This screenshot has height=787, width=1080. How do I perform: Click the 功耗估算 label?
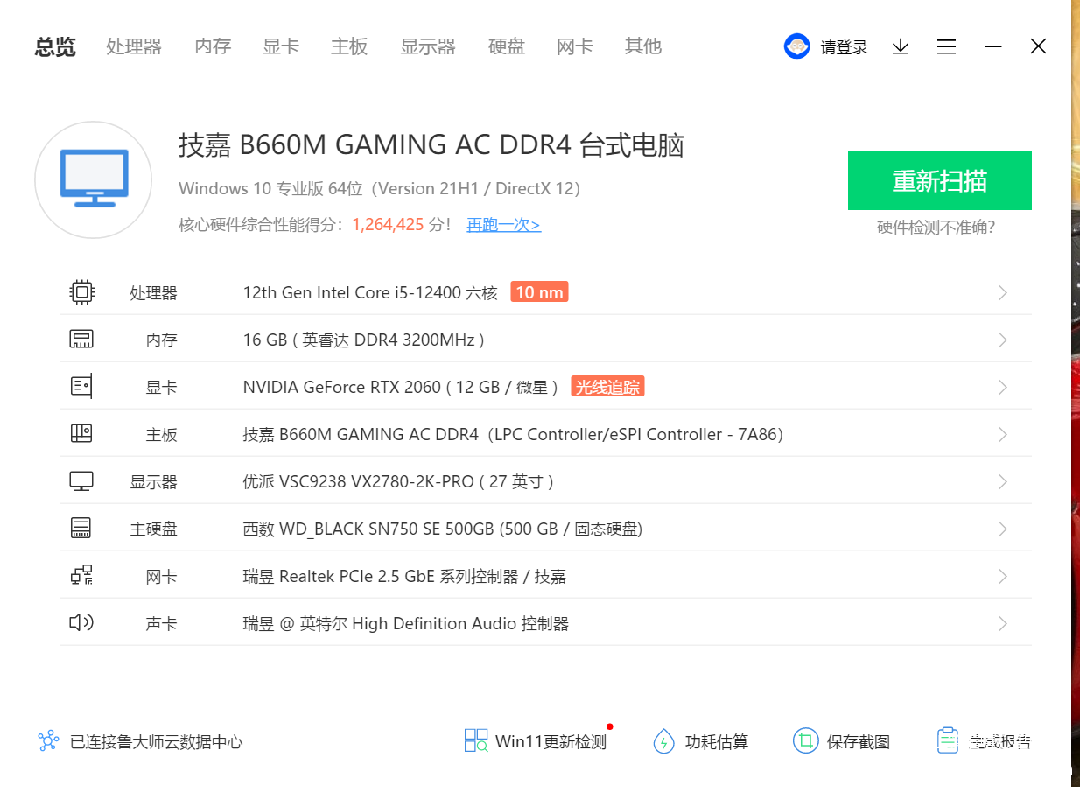click(x=716, y=742)
